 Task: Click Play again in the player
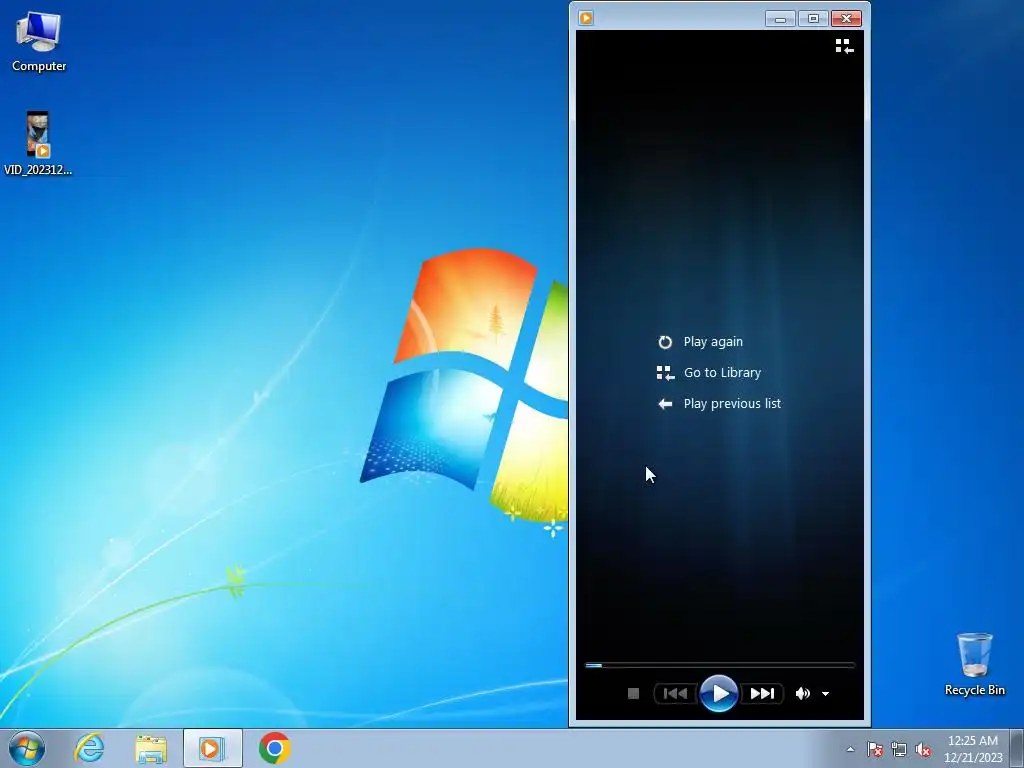[x=712, y=342]
